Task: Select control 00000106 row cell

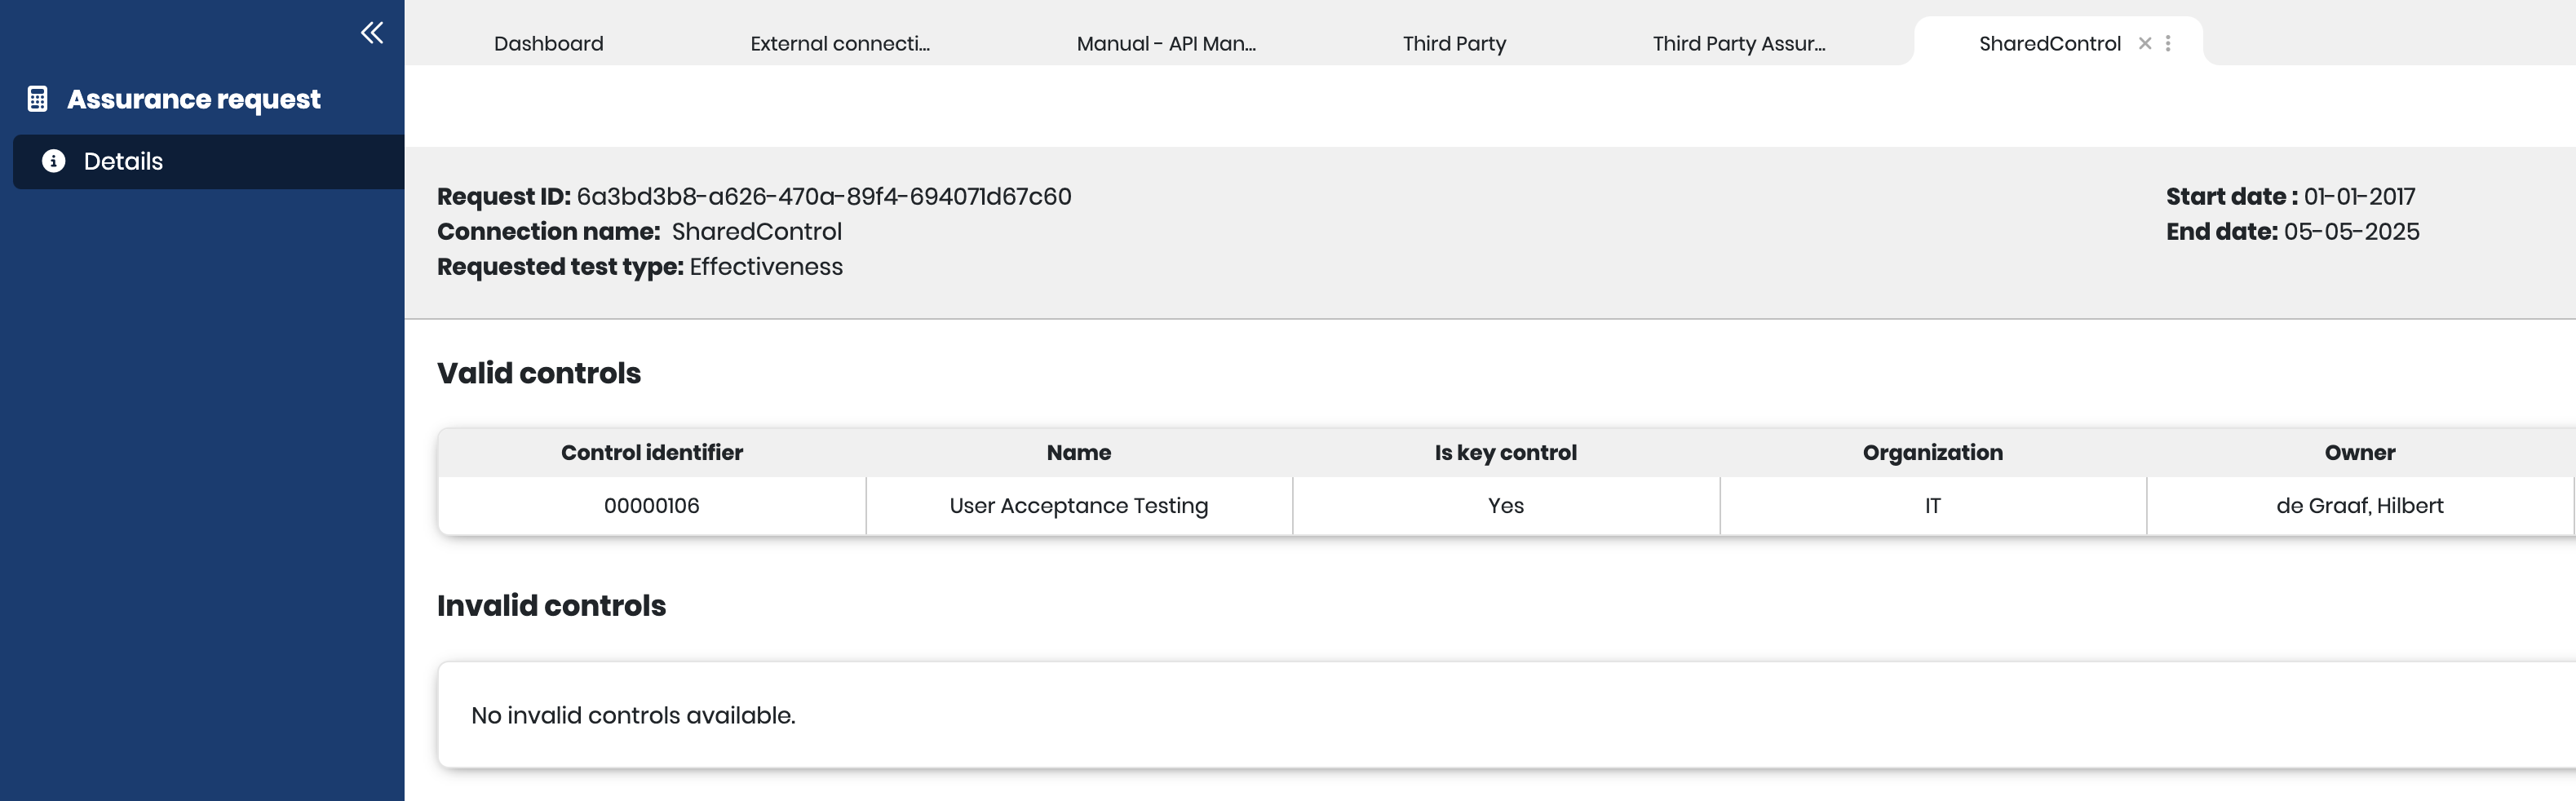Action: (651, 506)
